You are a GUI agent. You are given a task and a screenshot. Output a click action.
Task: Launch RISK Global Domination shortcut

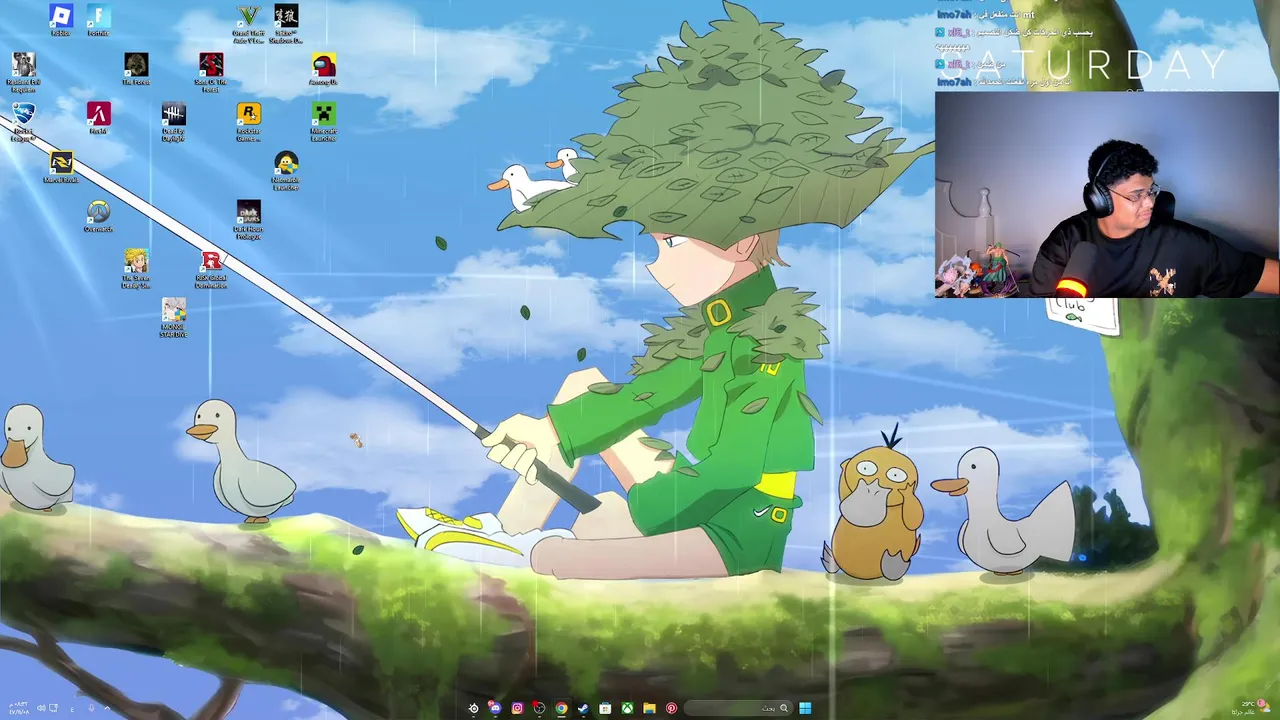point(211,268)
